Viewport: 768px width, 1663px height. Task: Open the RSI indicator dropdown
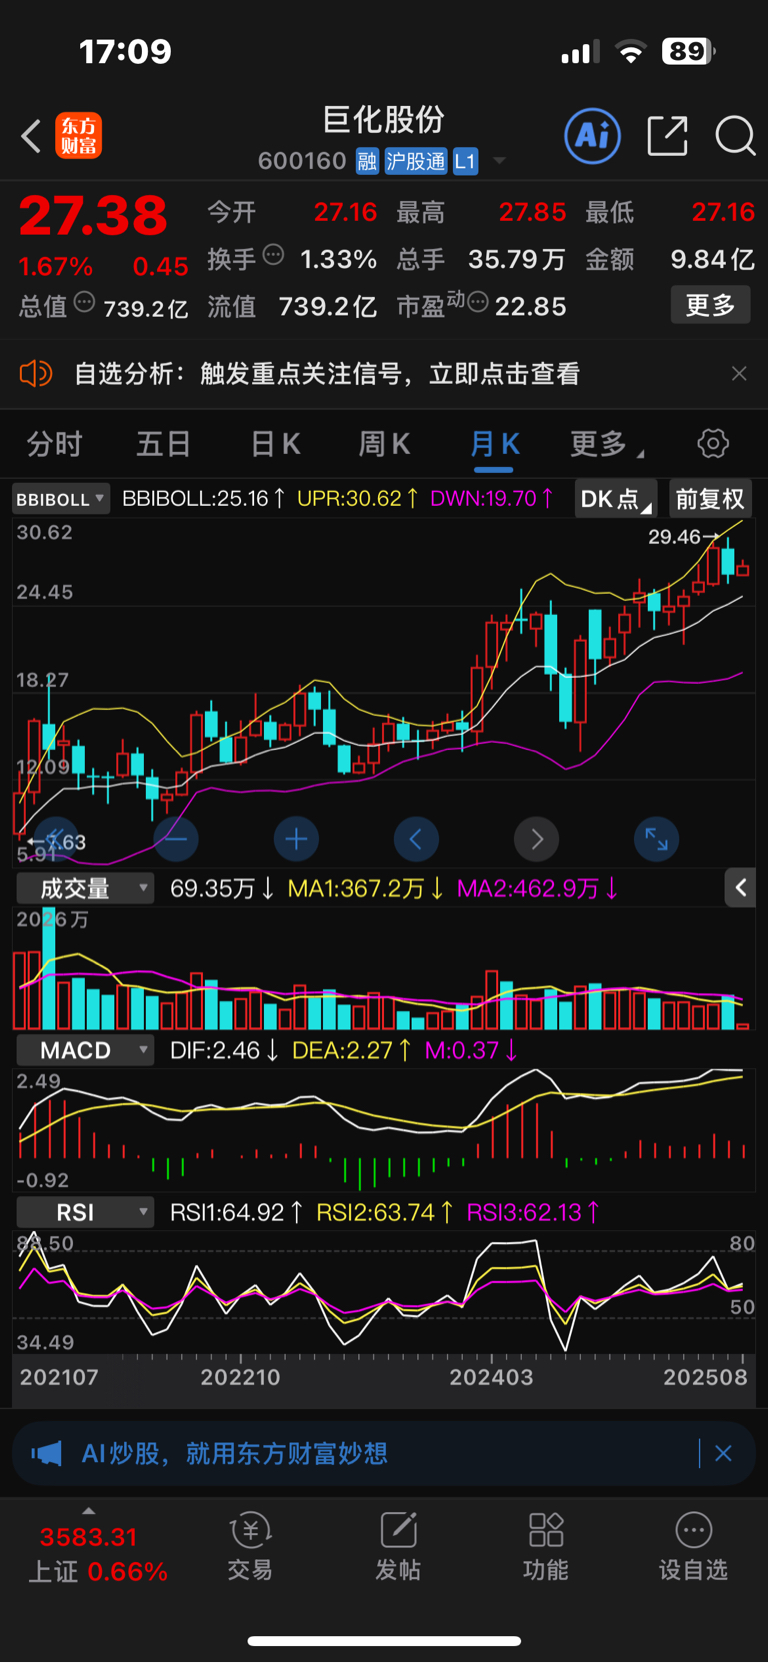[85, 1212]
